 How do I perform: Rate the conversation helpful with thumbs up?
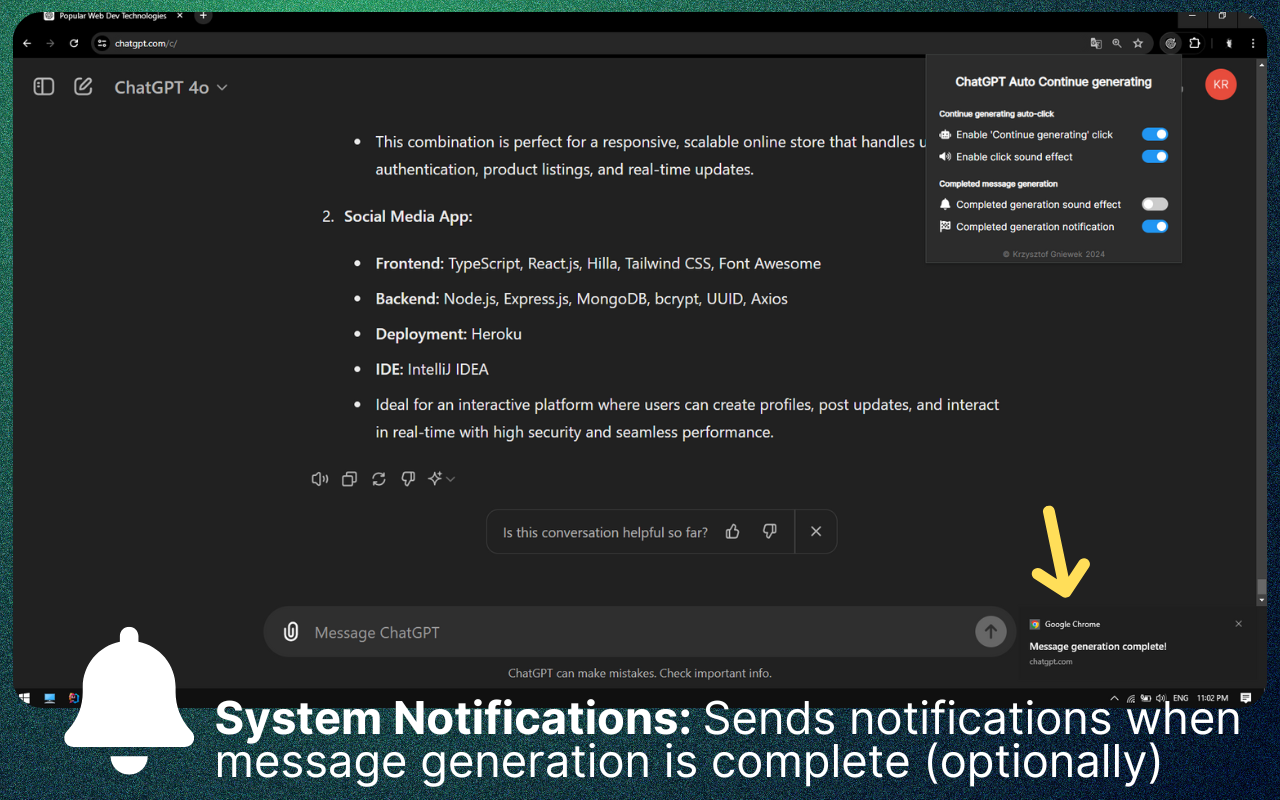pyautogui.click(x=733, y=532)
